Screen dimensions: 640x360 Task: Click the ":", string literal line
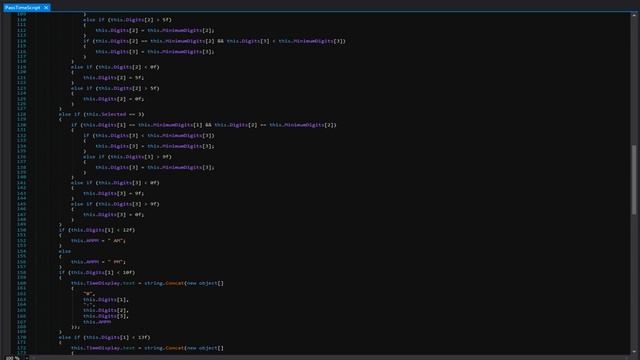coord(89,305)
